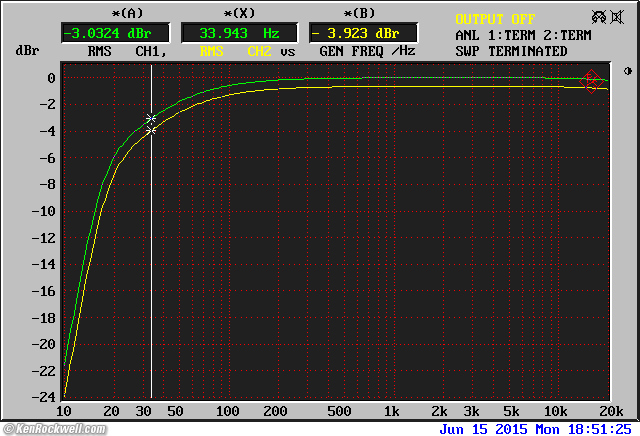
Task: Click the 30 label on the frequency axis
Action: click(x=143, y=412)
